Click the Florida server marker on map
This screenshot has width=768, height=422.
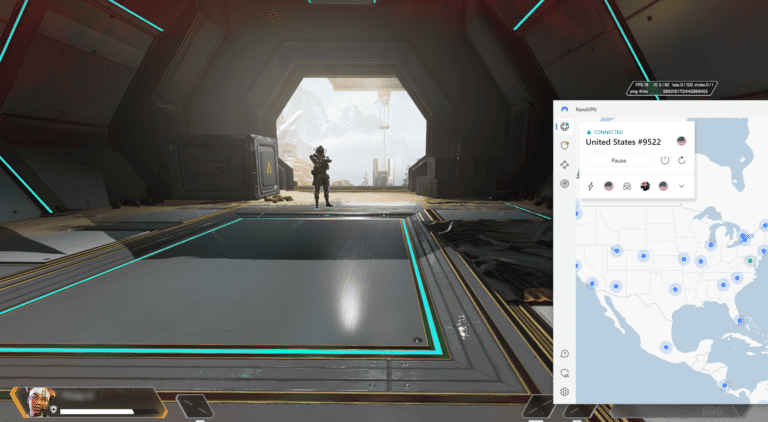coord(741,322)
